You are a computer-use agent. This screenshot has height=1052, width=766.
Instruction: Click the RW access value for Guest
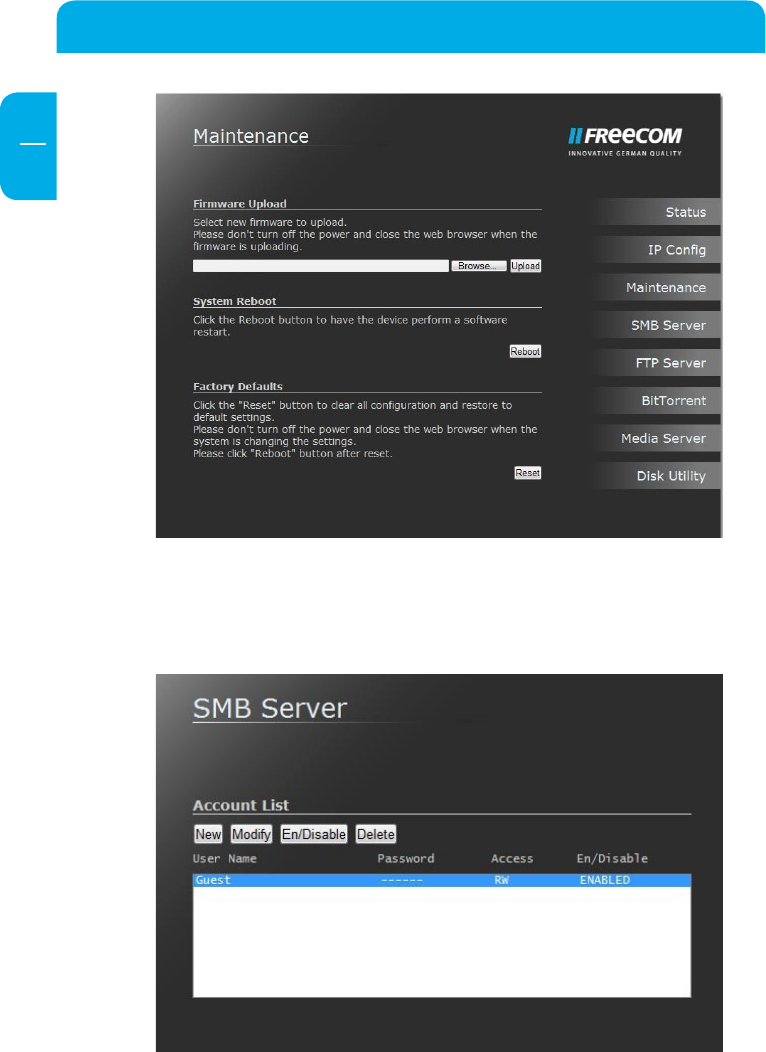pos(501,880)
